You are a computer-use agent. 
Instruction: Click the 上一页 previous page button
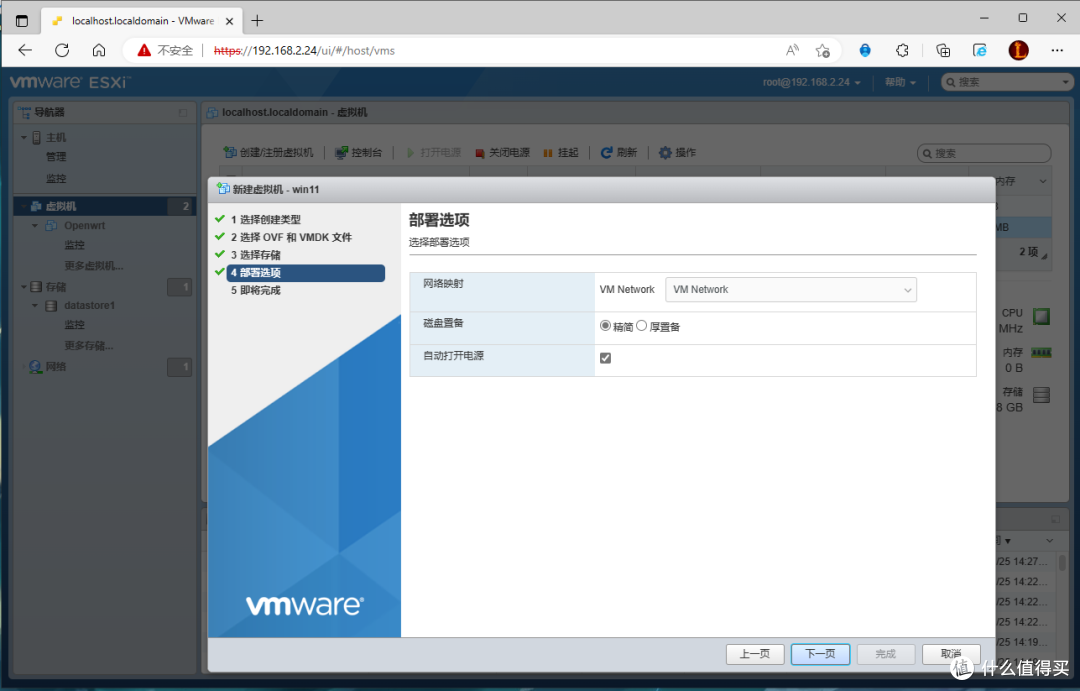pos(755,654)
